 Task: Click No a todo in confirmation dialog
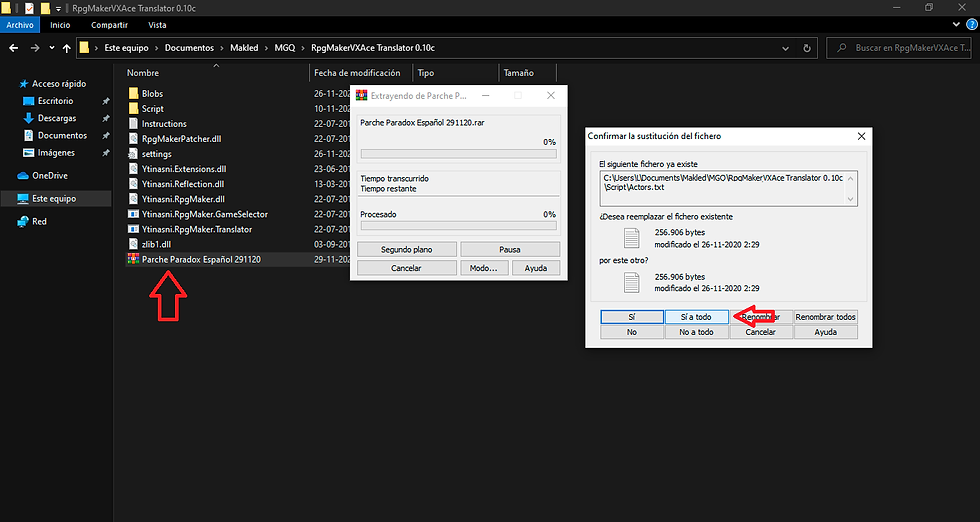[696, 332]
